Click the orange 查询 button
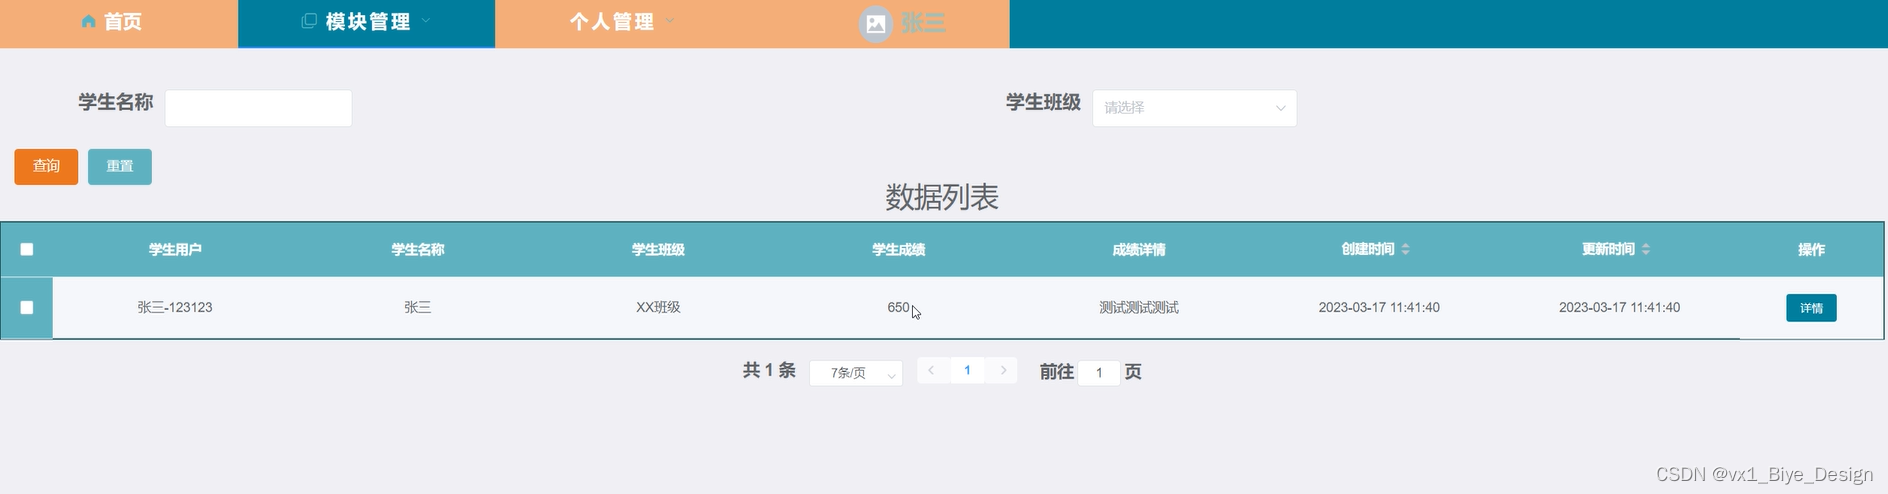The height and width of the screenshot is (494, 1888). (x=46, y=167)
